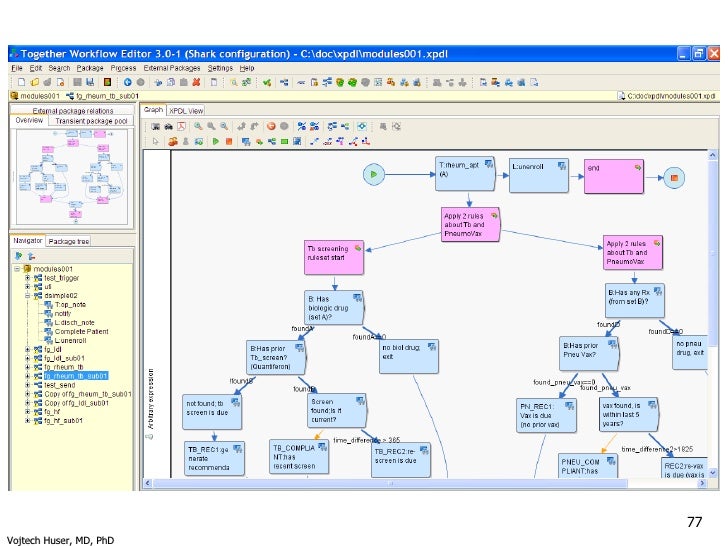Select the Transition line tool
The height and width of the screenshot is (546, 728).
point(314,141)
